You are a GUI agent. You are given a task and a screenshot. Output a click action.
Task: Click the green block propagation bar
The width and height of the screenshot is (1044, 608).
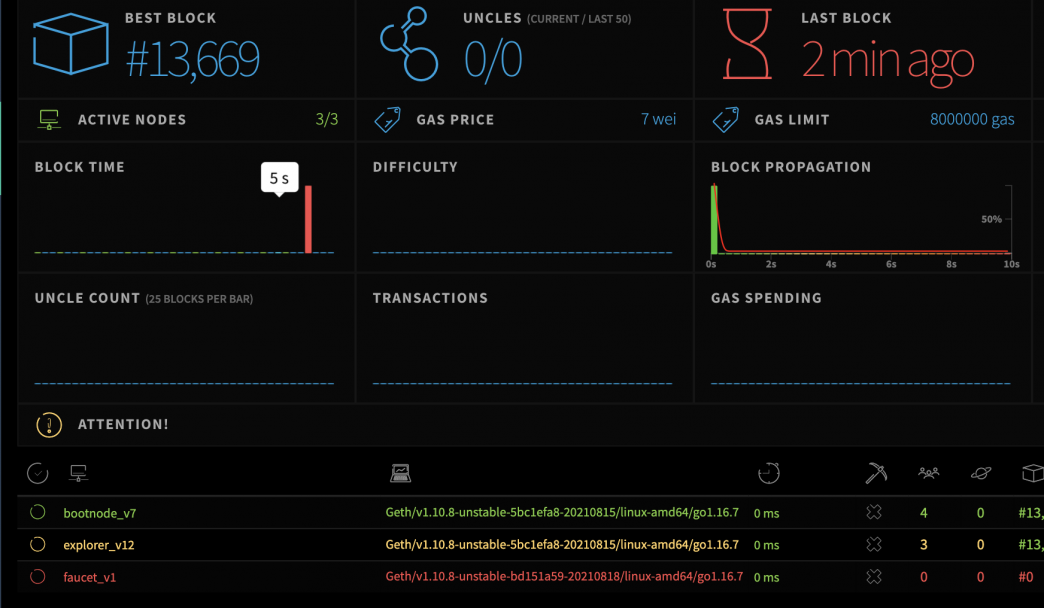click(714, 220)
